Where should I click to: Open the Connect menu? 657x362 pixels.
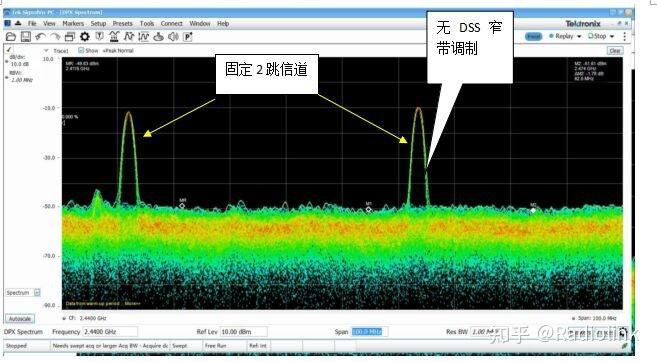click(x=172, y=23)
